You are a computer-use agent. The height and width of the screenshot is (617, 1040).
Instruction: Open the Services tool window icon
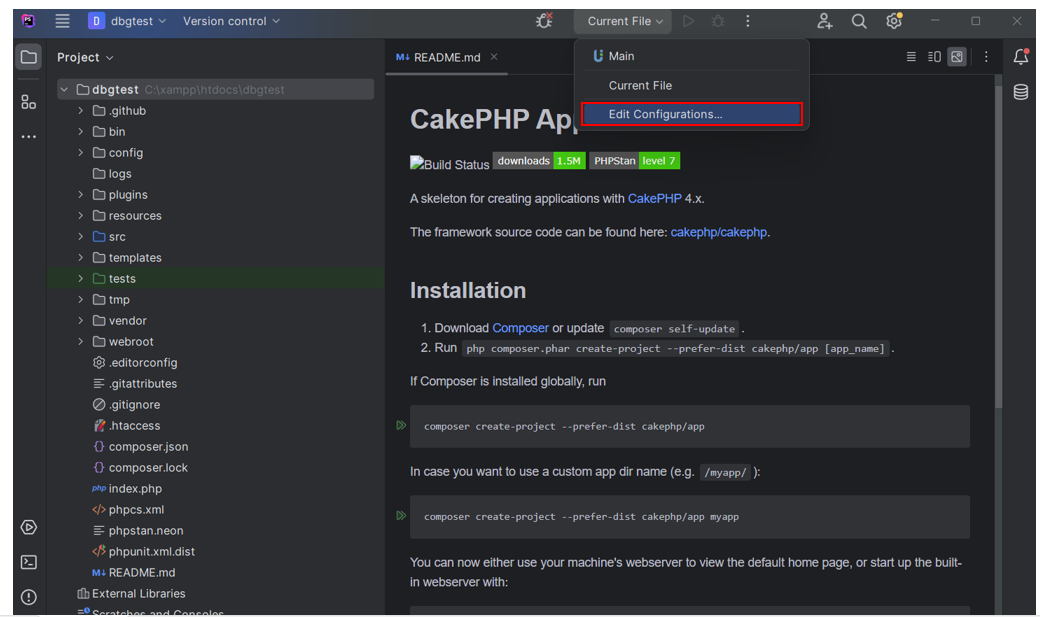coord(29,527)
